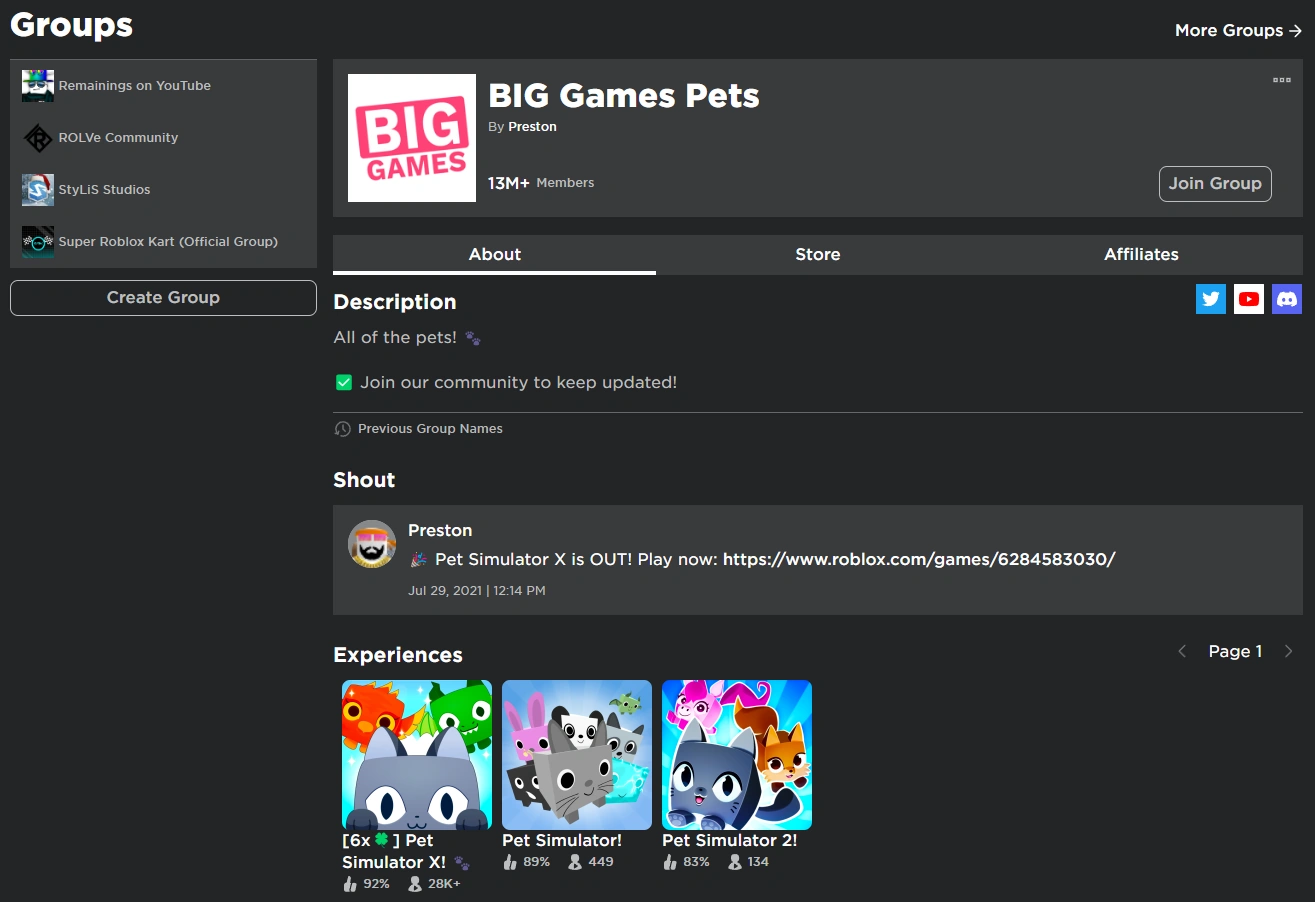Open the Pet Simulator X game link
This screenshot has height=902, width=1315.
click(919, 559)
